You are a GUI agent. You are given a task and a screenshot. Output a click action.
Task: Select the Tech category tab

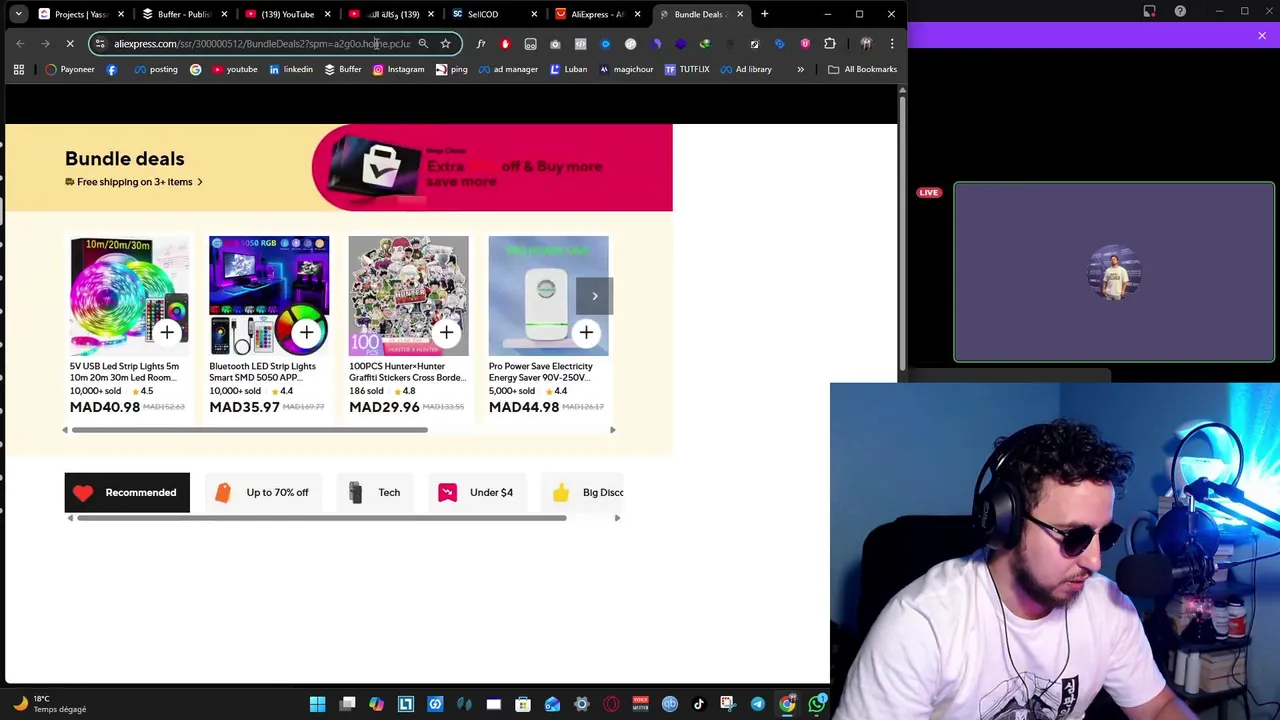375,492
